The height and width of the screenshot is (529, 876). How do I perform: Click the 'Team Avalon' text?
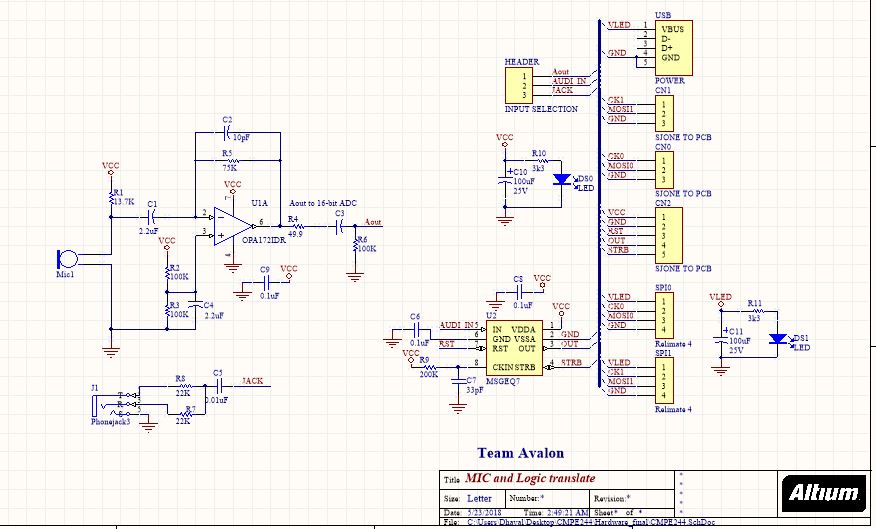coord(521,453)
